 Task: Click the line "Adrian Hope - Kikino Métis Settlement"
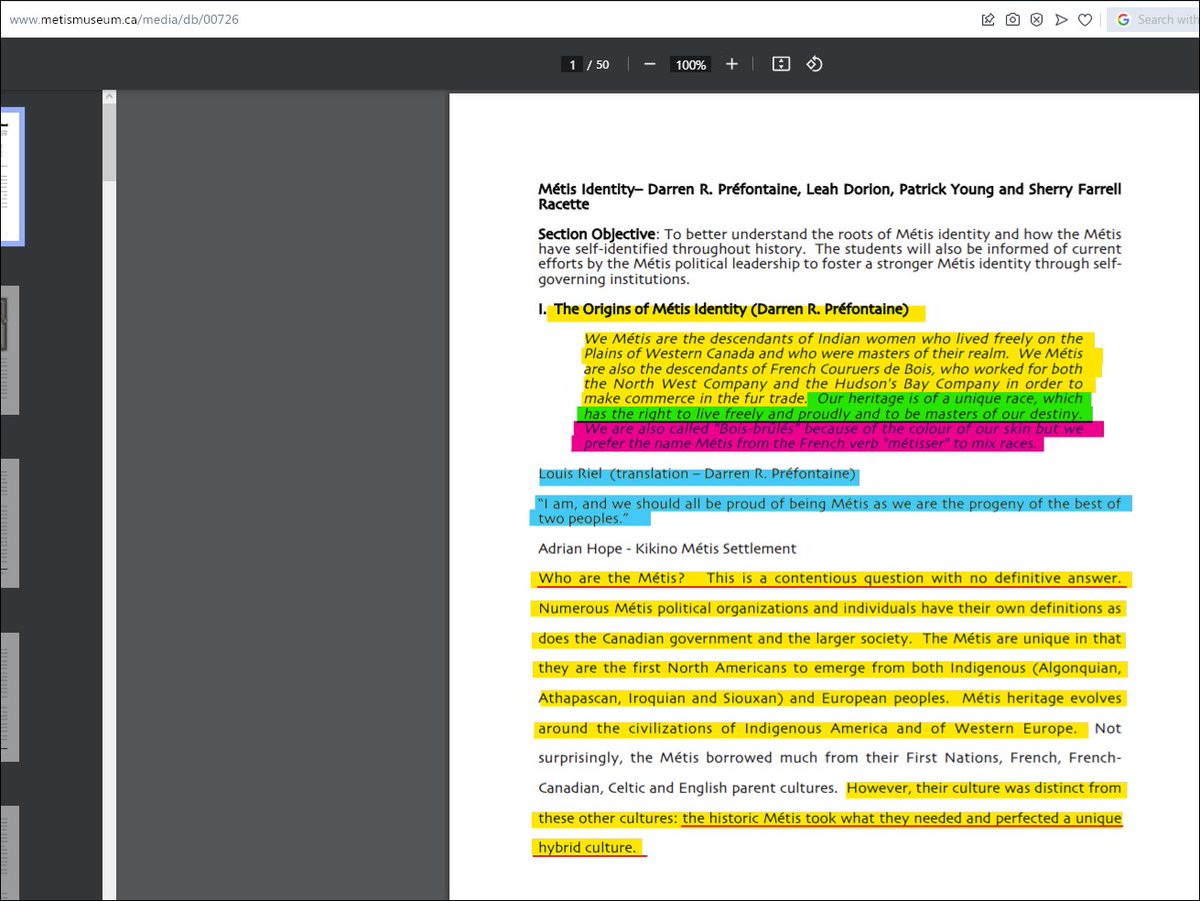(x=667, y=548)
